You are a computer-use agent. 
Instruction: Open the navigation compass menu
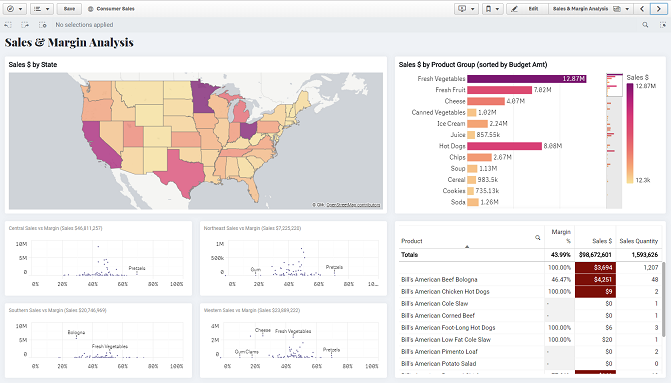point(15,9)
